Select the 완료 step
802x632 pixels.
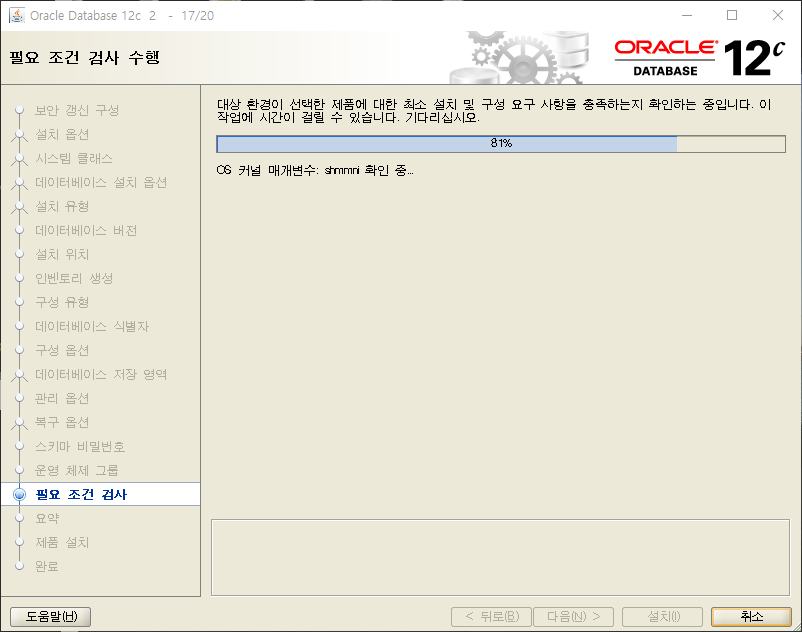pos(47,567)
